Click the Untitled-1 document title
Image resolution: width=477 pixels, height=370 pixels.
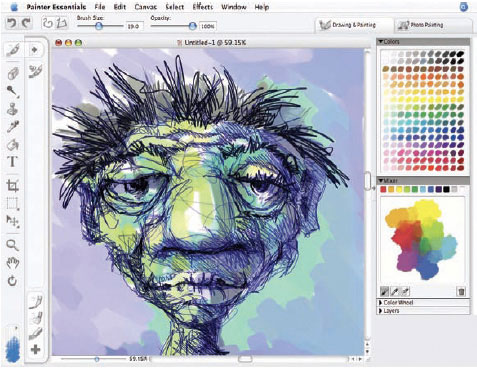coord(215,43)
